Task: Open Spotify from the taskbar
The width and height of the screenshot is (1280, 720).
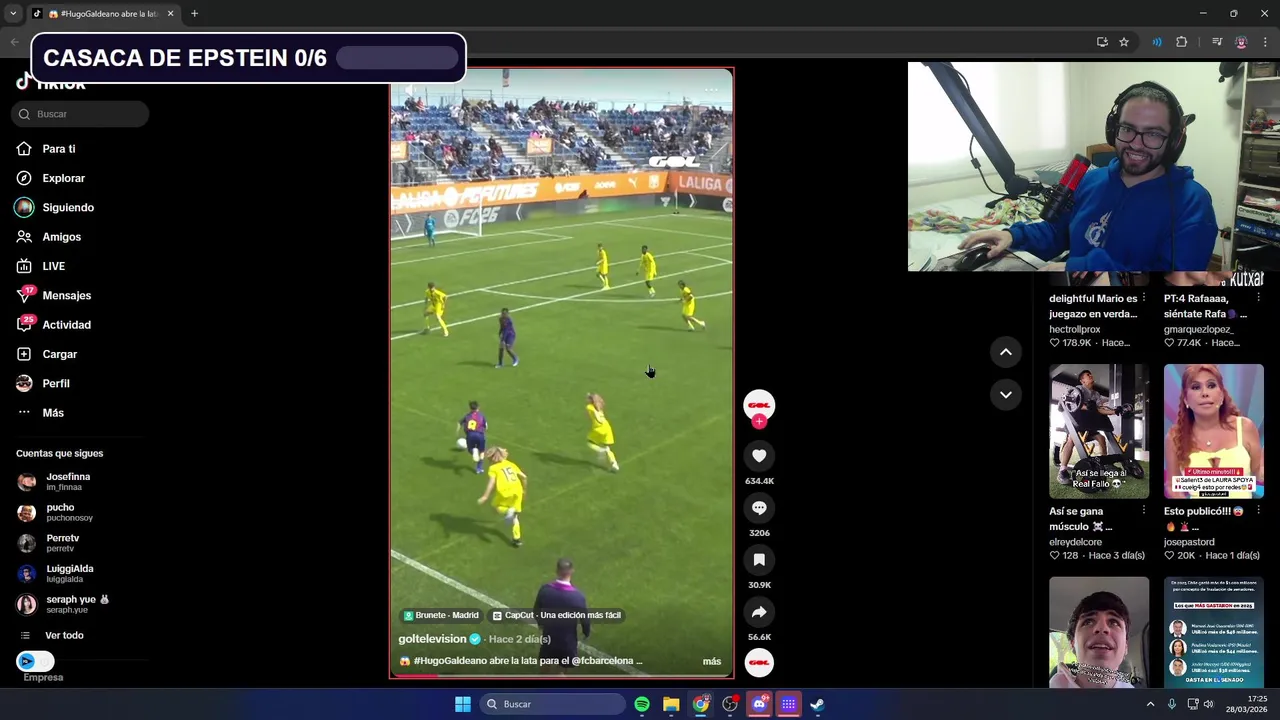Action: click(642, 704)
